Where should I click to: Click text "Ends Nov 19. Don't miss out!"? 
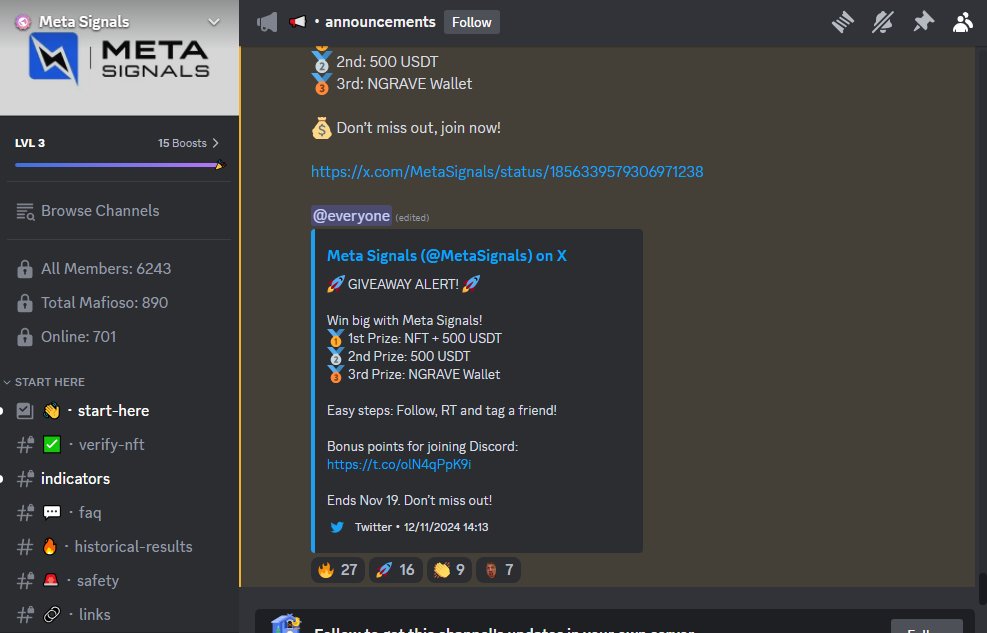409,500
